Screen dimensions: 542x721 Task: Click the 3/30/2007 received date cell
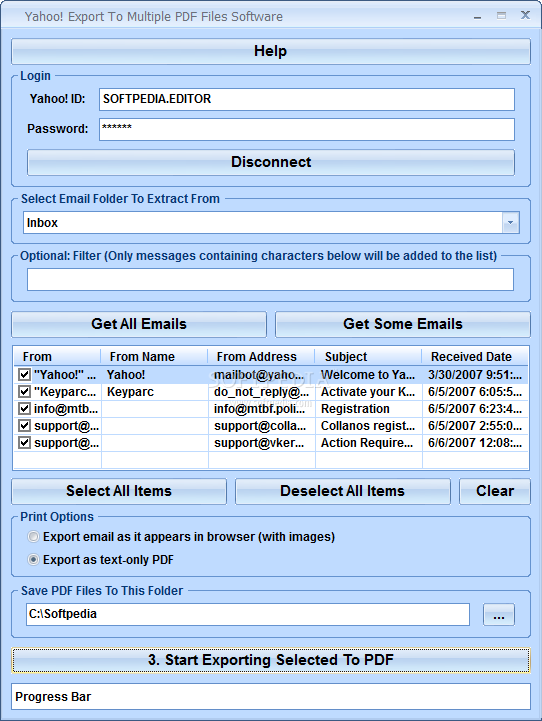click(475, 375)
